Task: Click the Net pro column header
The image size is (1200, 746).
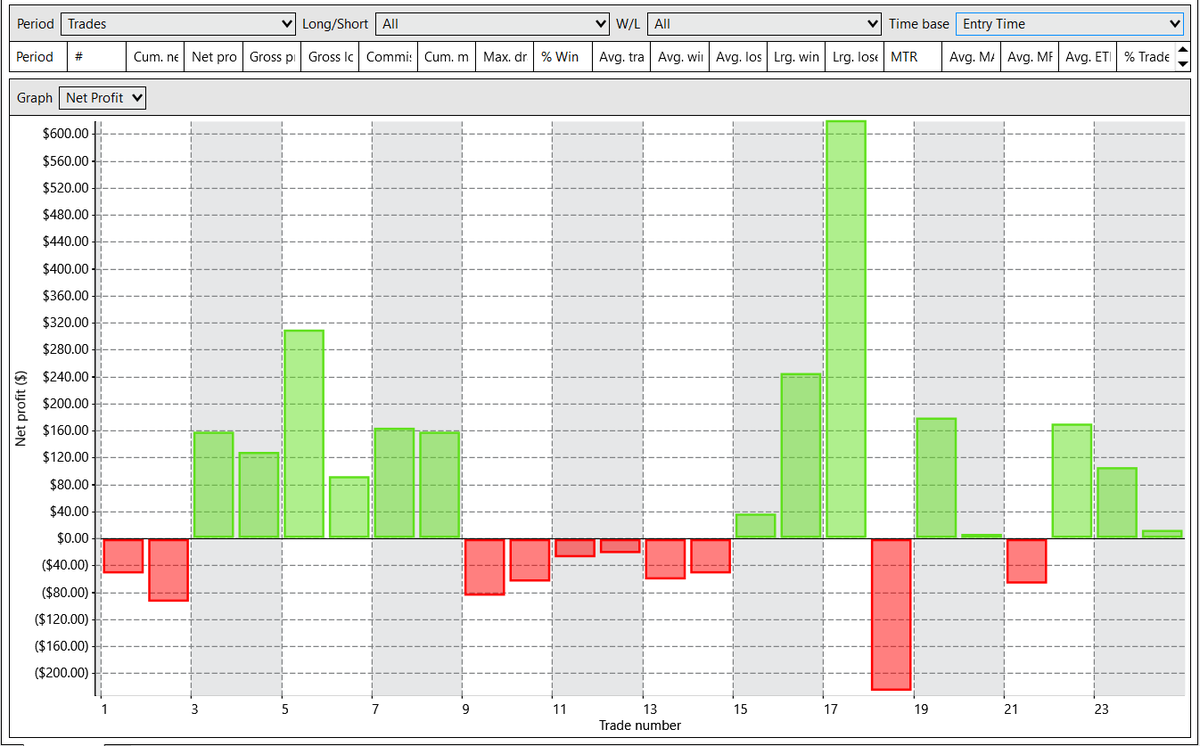Action: click(x=213, y=57)
